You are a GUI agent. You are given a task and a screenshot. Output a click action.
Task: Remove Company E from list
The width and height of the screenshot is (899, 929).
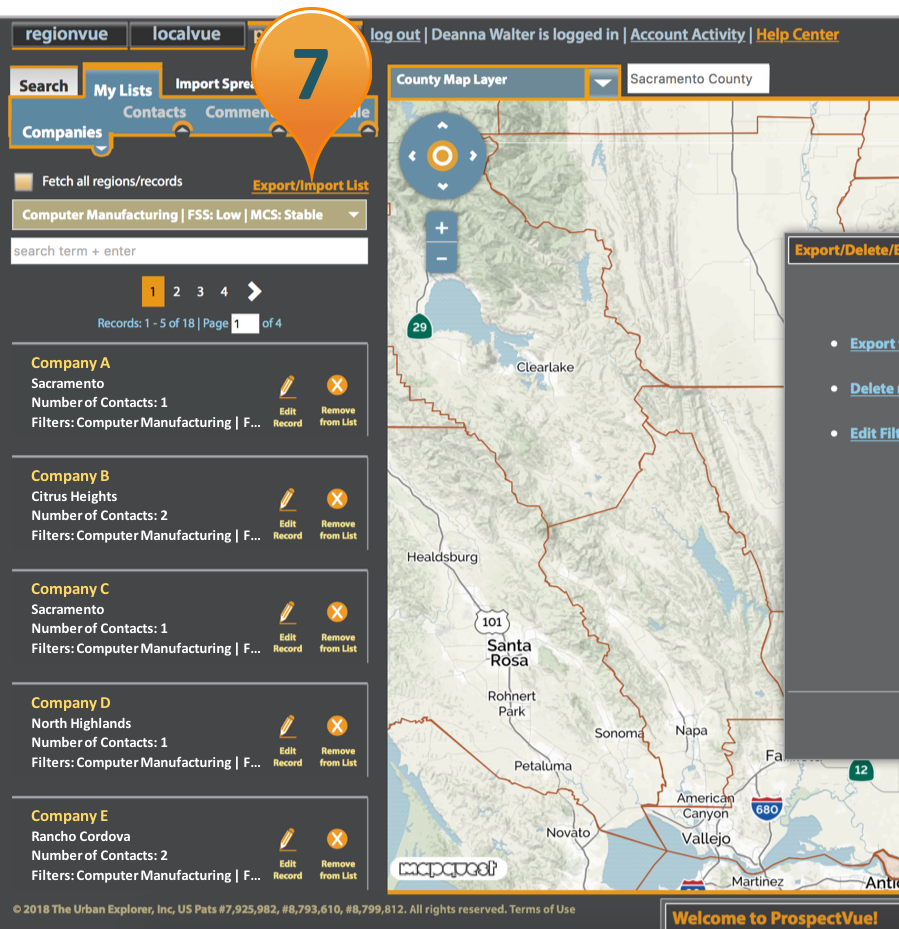pos(337,839)
